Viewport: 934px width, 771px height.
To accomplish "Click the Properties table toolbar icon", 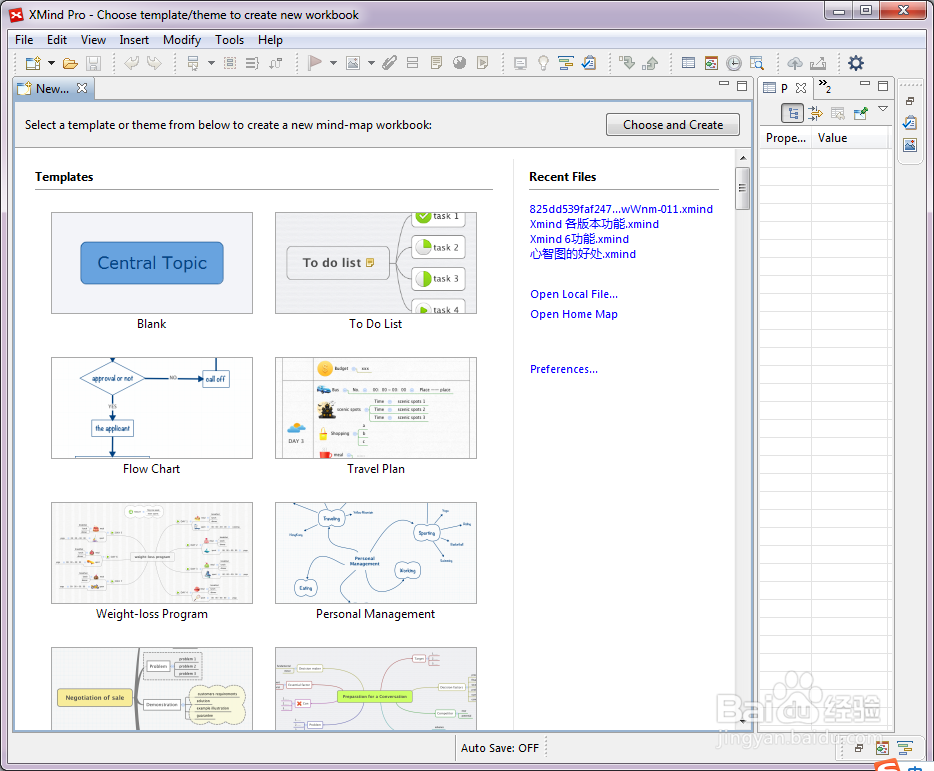I will (688, 63).
